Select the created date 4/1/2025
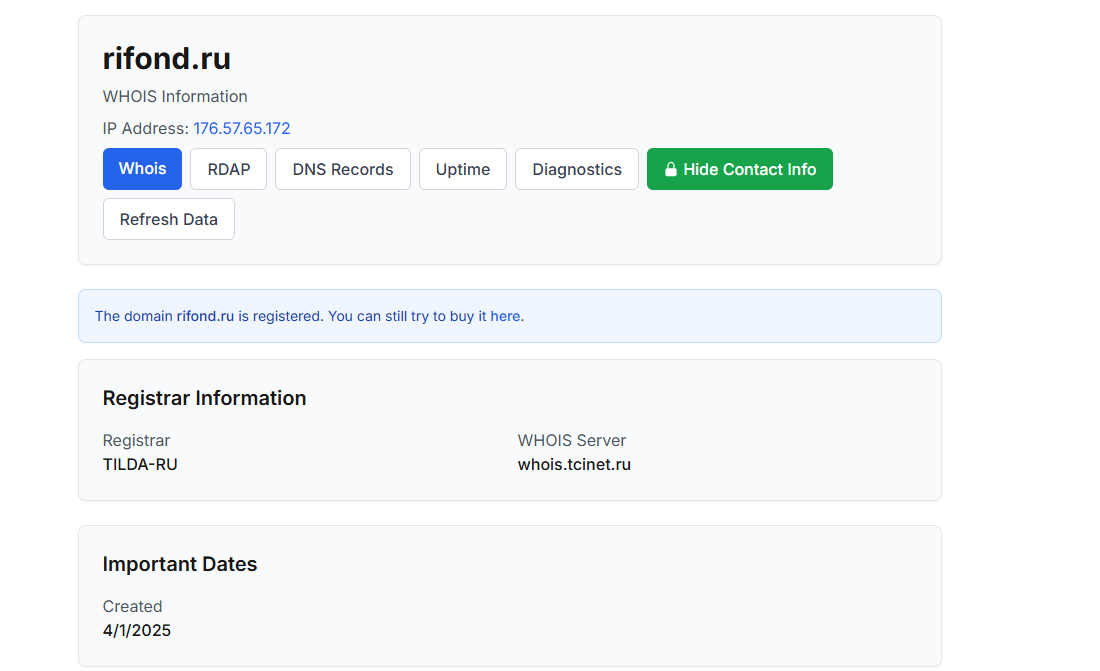Viewport: 1100px width, 671px height. coord(137,630)
